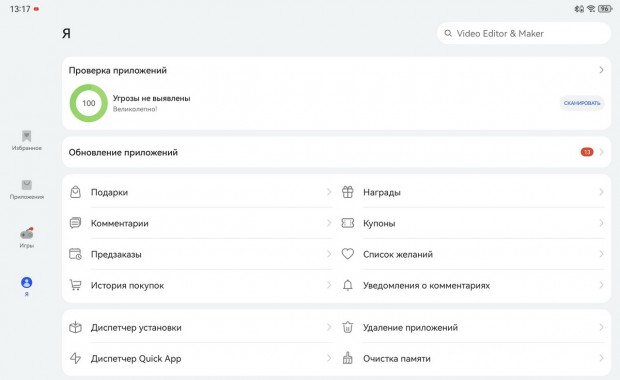Click the Предзаказы calendar icon
This screenshot has height=380, width=620.
coord(75,254)
